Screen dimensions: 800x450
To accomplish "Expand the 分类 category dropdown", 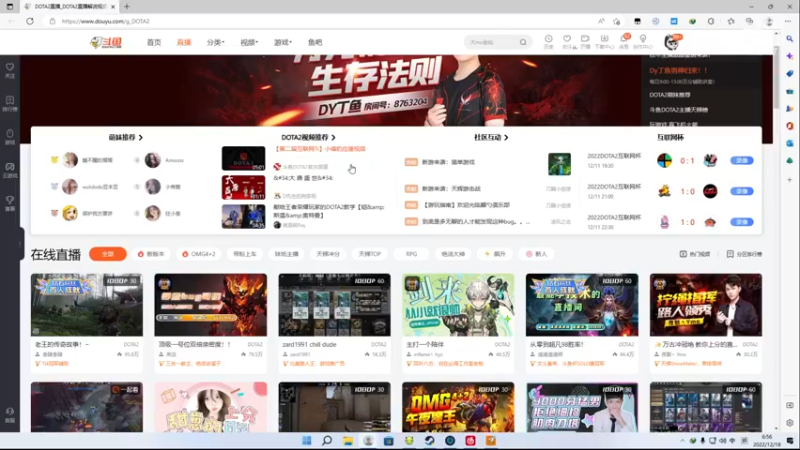I will 215,42.
